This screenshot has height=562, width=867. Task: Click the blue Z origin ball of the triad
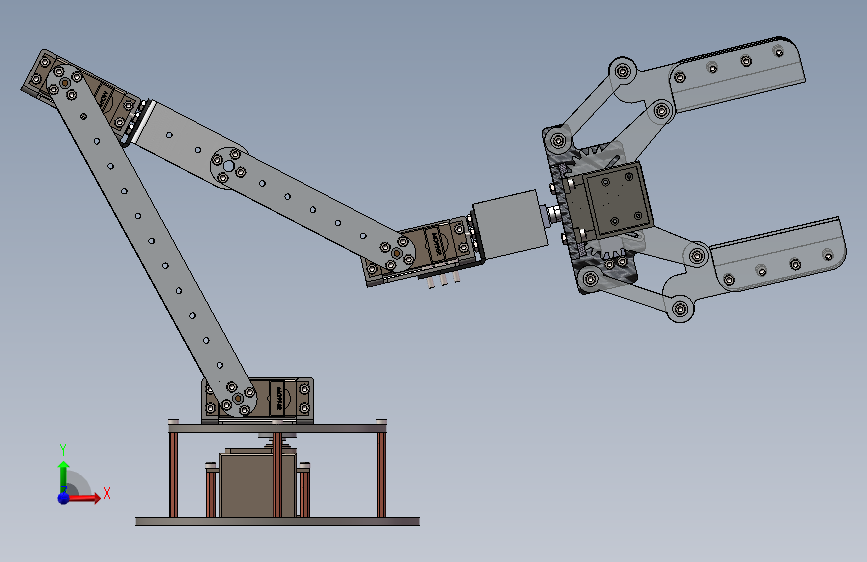coord(64,498)
